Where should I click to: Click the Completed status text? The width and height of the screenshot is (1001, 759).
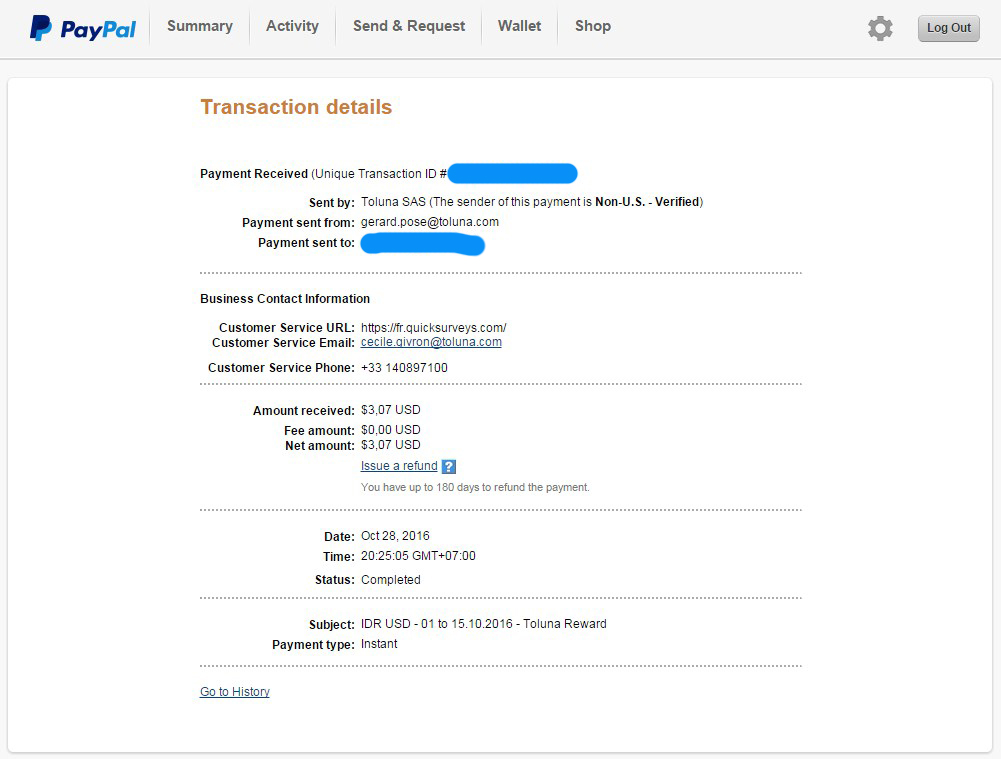tap(391, 580)
